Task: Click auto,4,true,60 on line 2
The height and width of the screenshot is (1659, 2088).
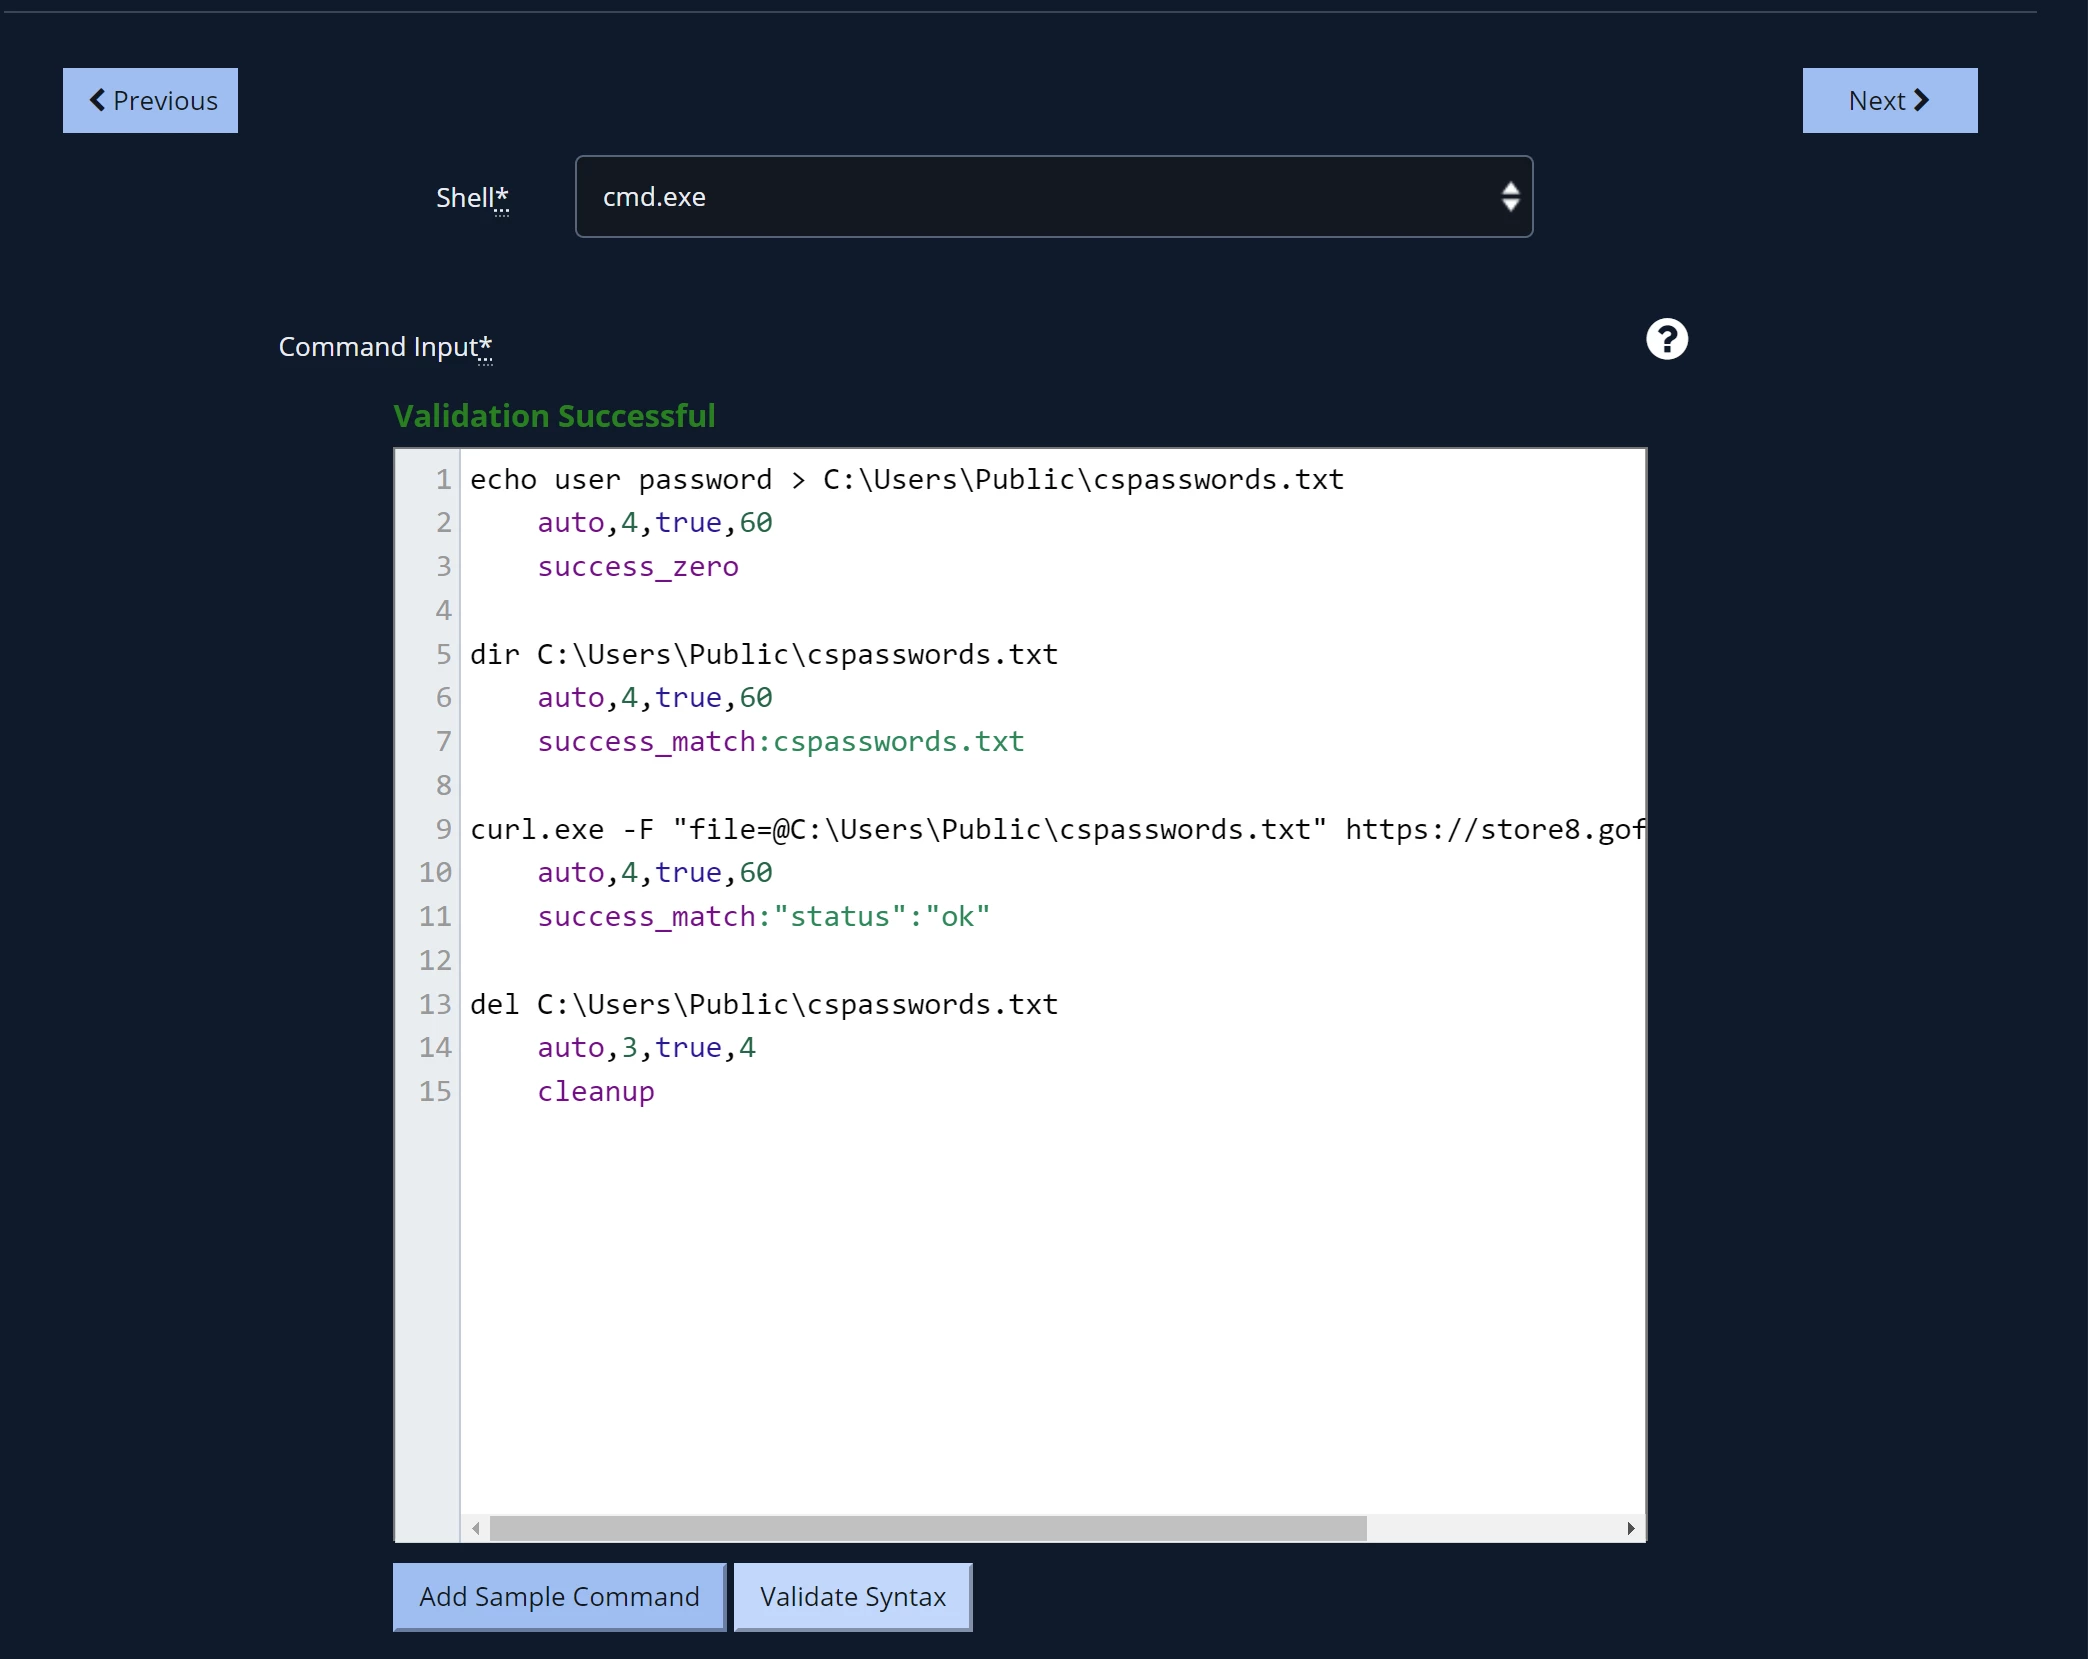Action: [655, 523]
